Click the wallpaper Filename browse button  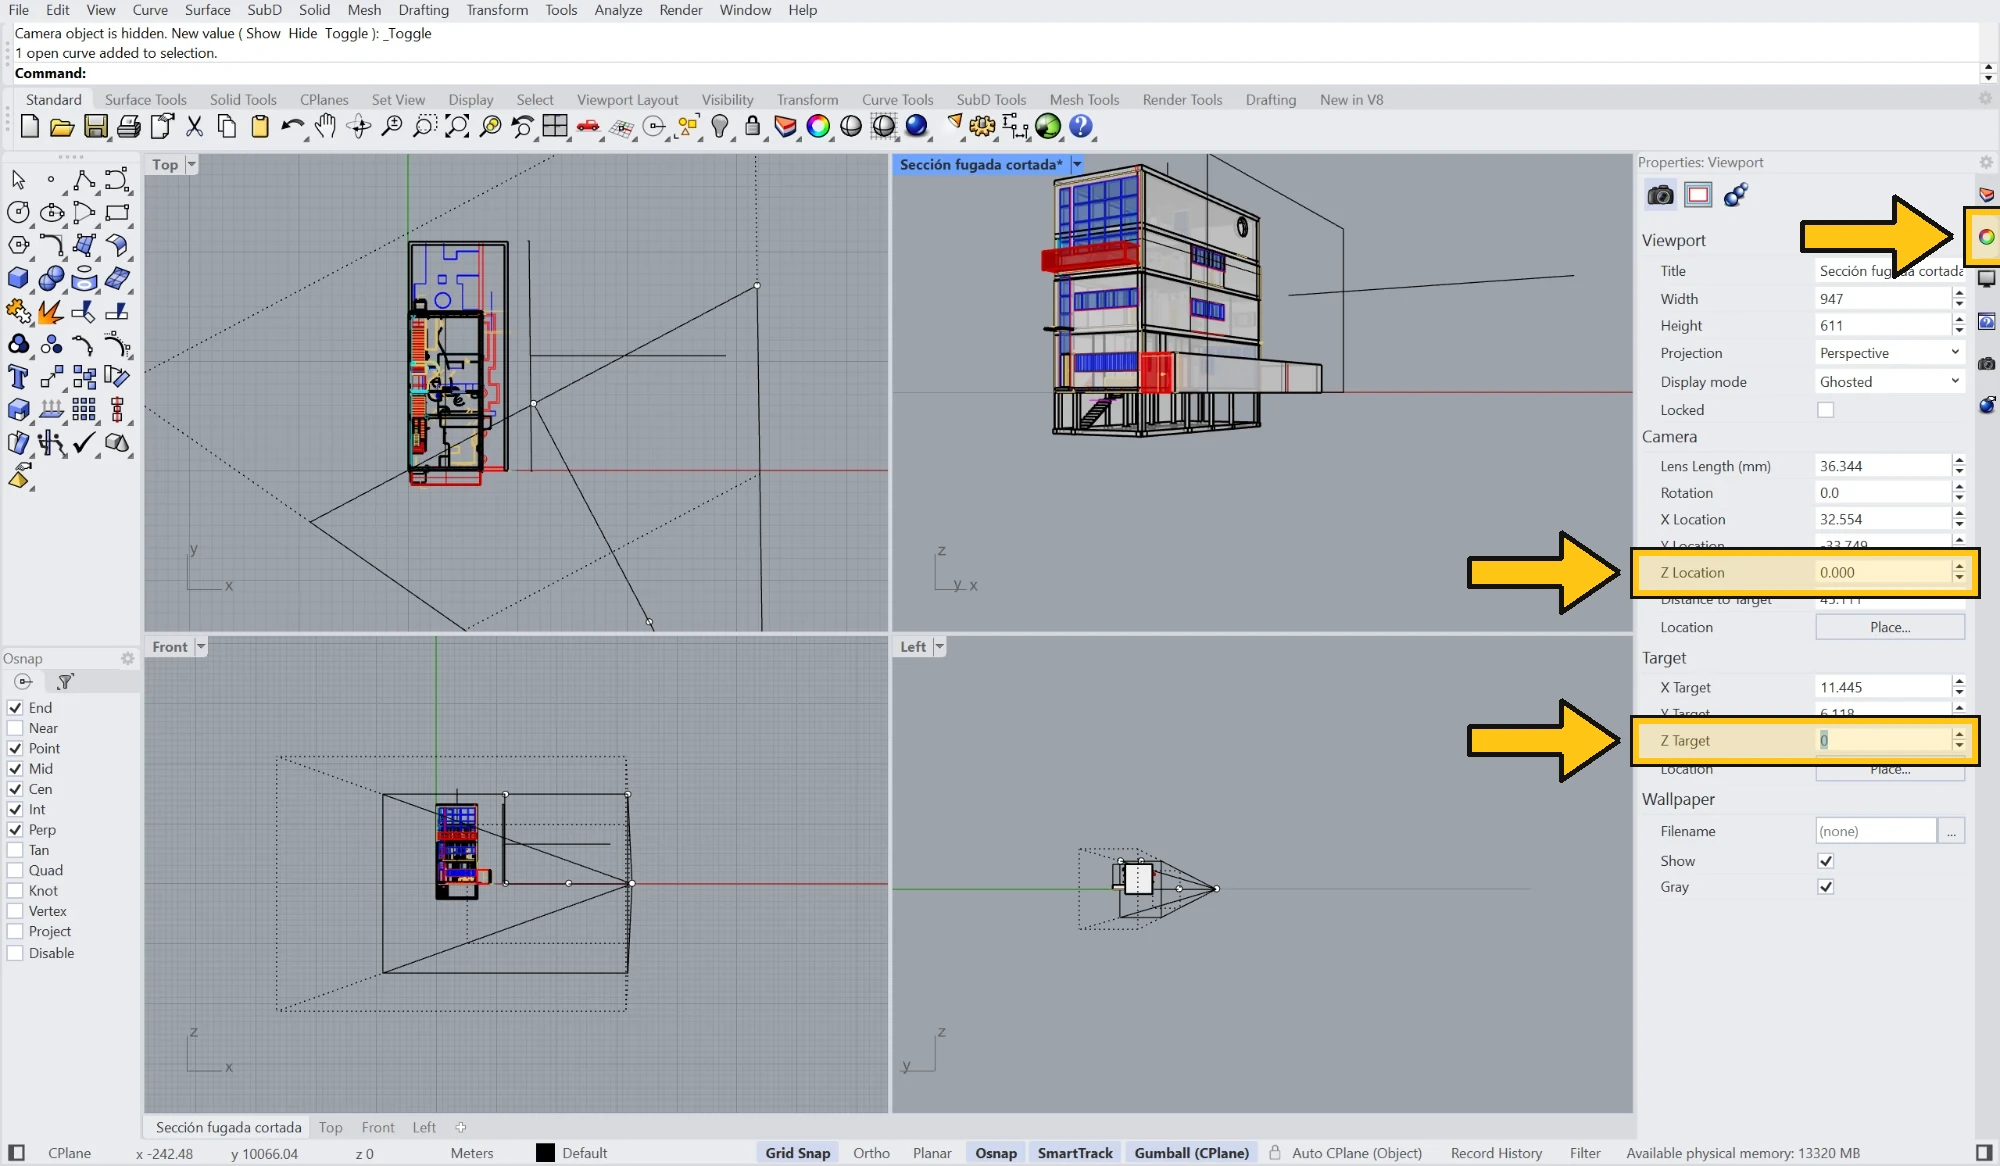1951,831
